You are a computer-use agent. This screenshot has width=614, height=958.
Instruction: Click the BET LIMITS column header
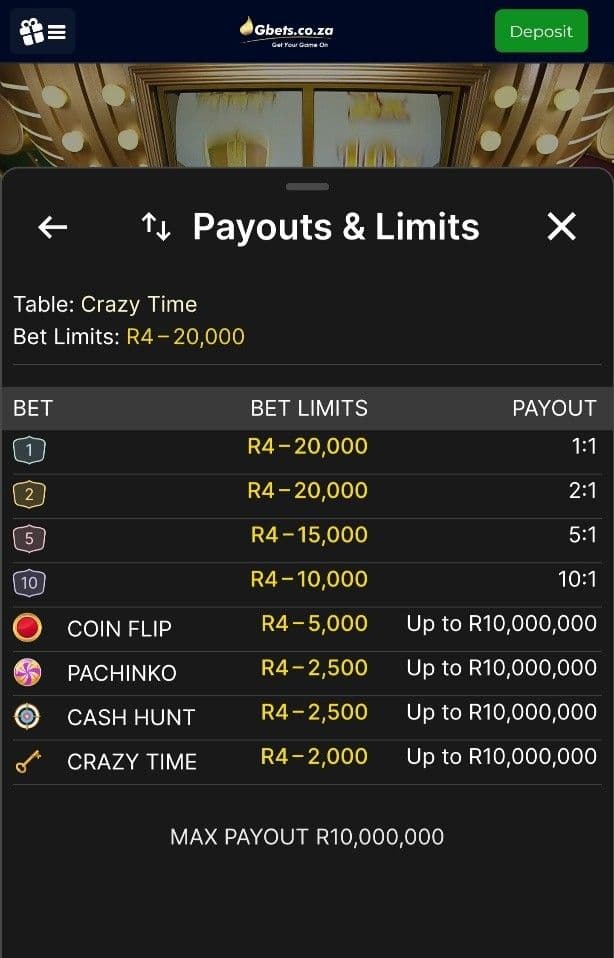[x=308, y=408]
